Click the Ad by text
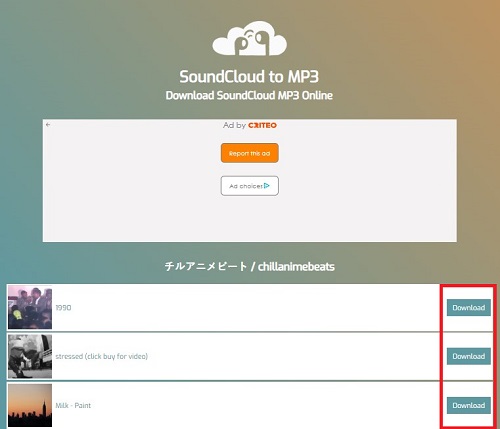The image size is (500, 429). tap(234, 125)
